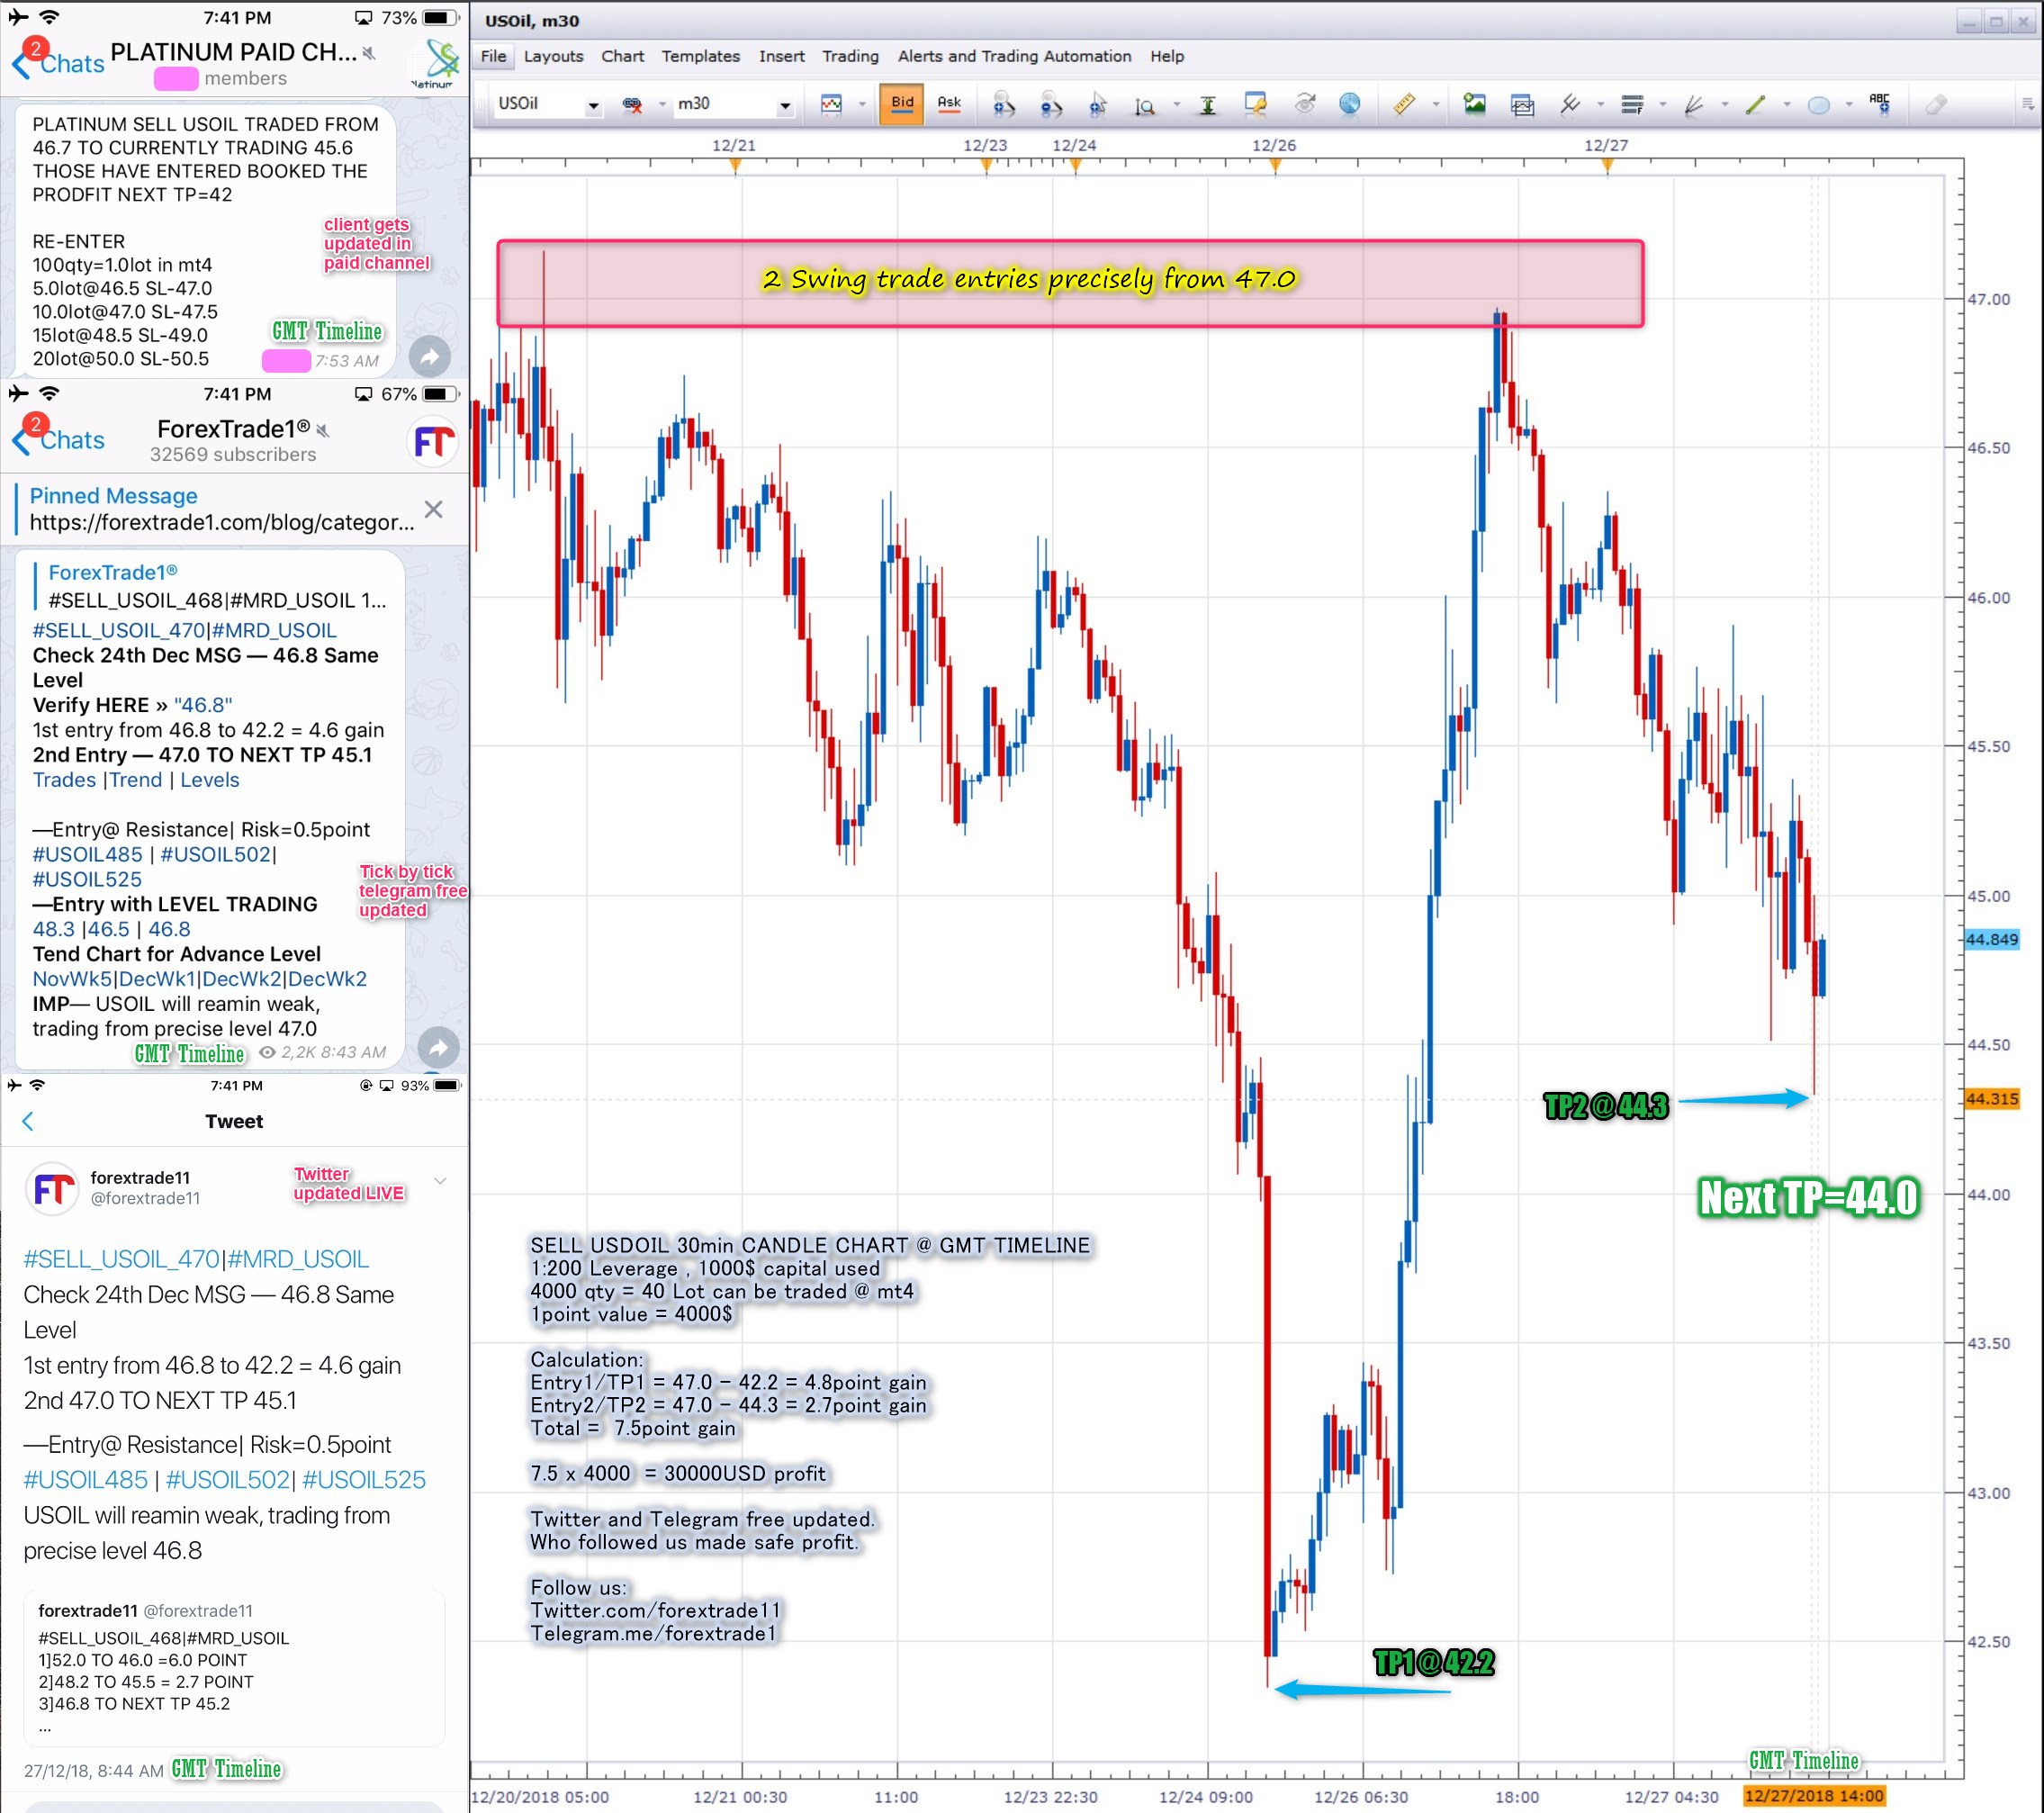Image resolution: width=2044 pixels, height=1813 pixels.
Task: Click the forward arrow on Platinum message
Action: [x=430, y=357]
